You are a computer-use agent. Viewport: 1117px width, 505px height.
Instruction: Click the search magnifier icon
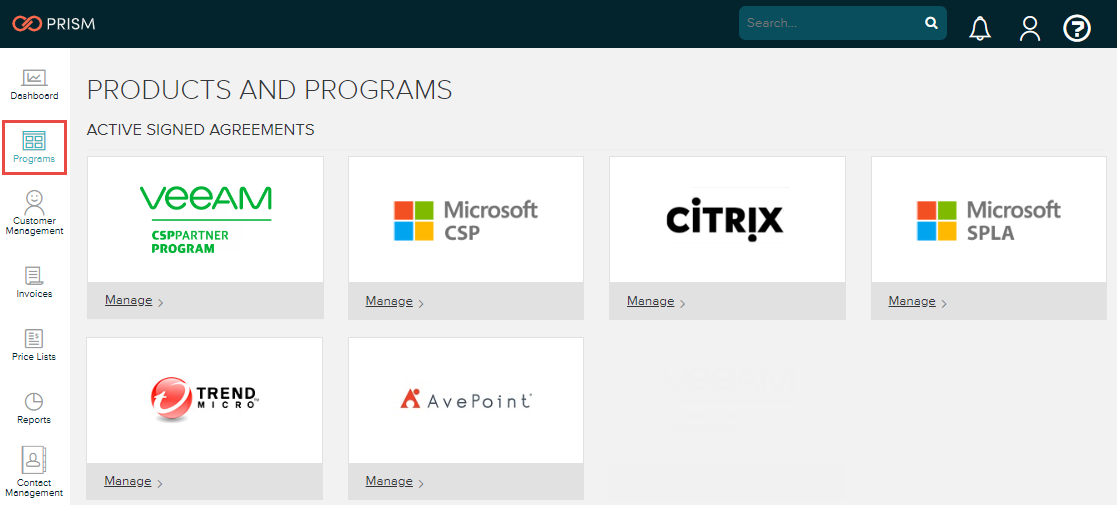point(931,23)
